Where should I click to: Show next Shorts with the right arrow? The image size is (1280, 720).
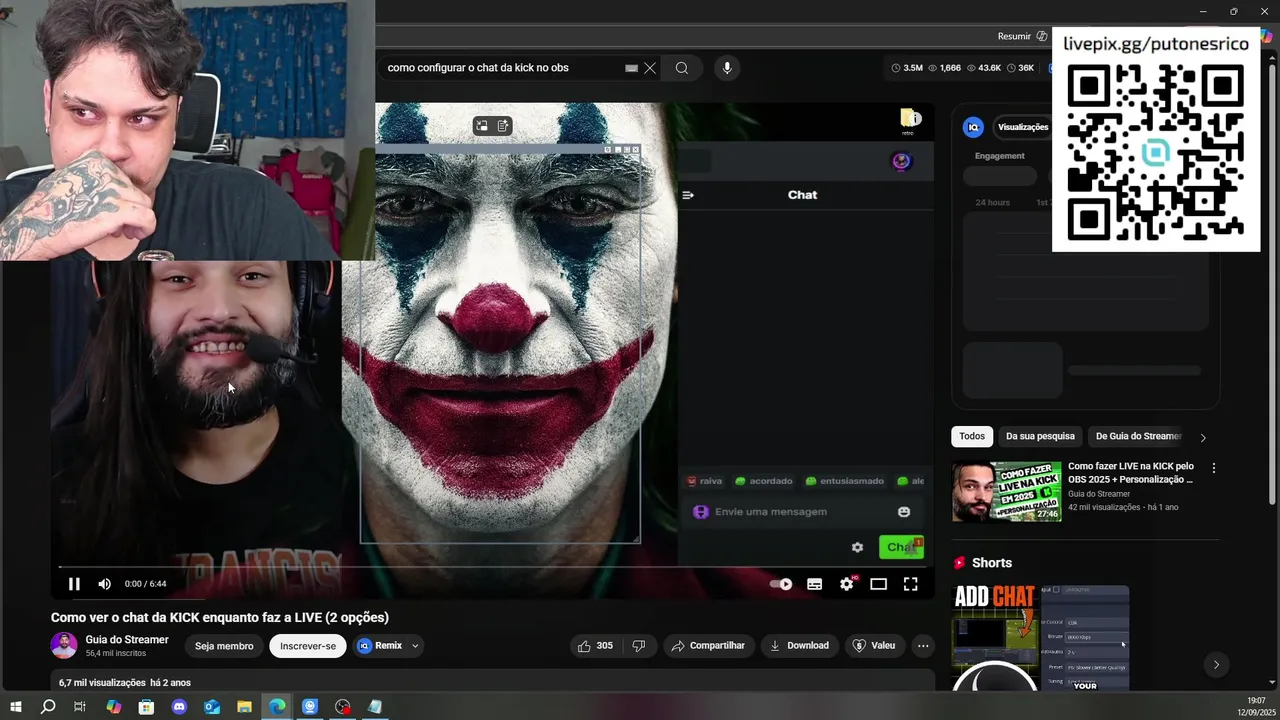[1216, 664]
